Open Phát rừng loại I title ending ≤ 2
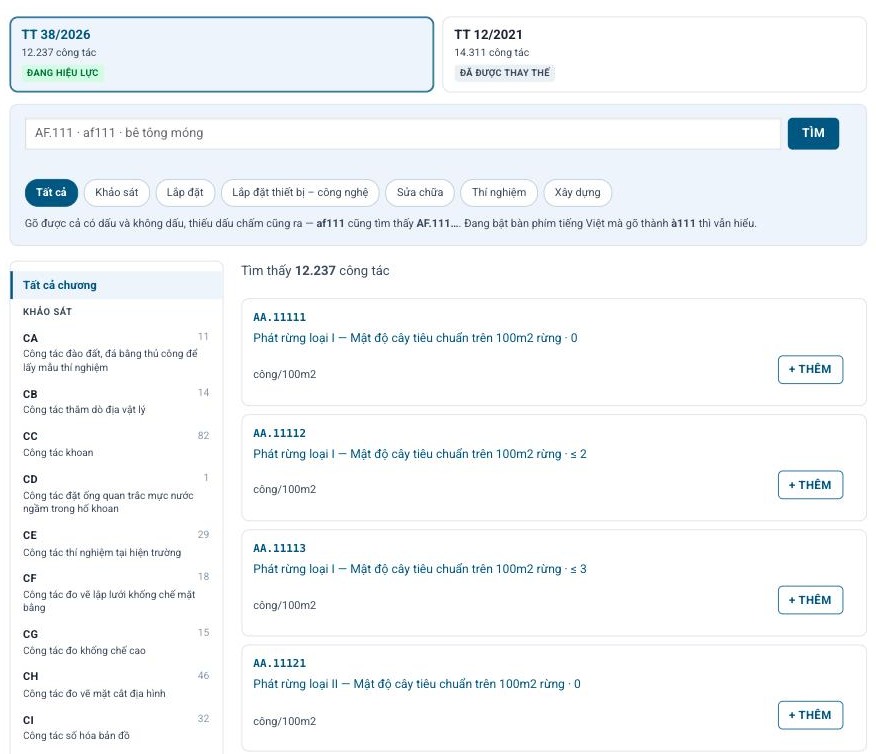 (x=420, y=454)
